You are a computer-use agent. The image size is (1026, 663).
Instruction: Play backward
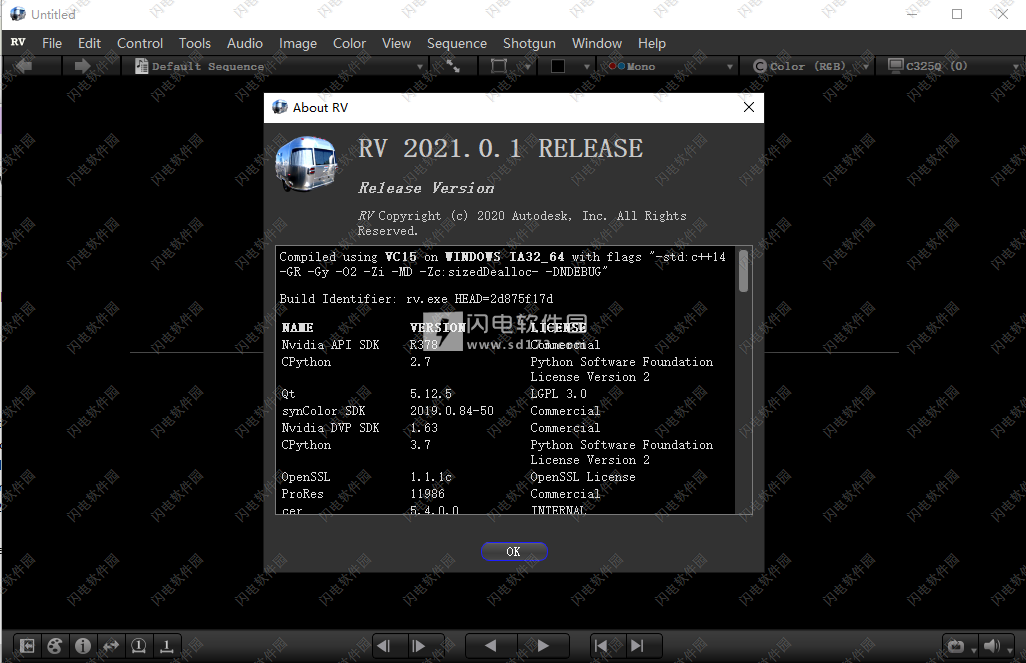click(491, 646)
